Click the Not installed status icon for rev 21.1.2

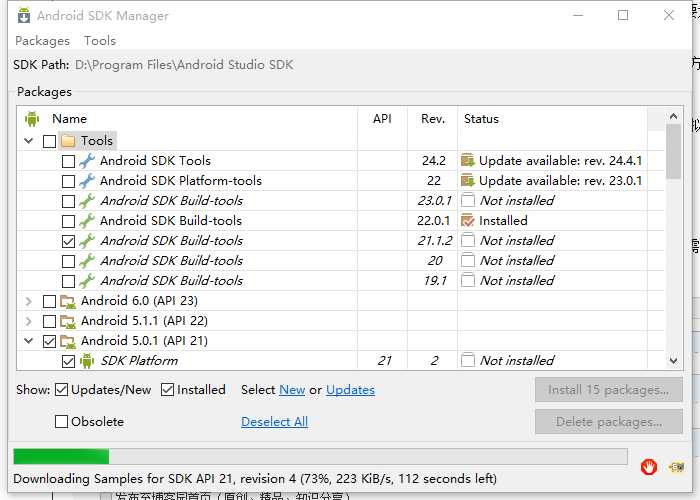click(x=467, y=240)
